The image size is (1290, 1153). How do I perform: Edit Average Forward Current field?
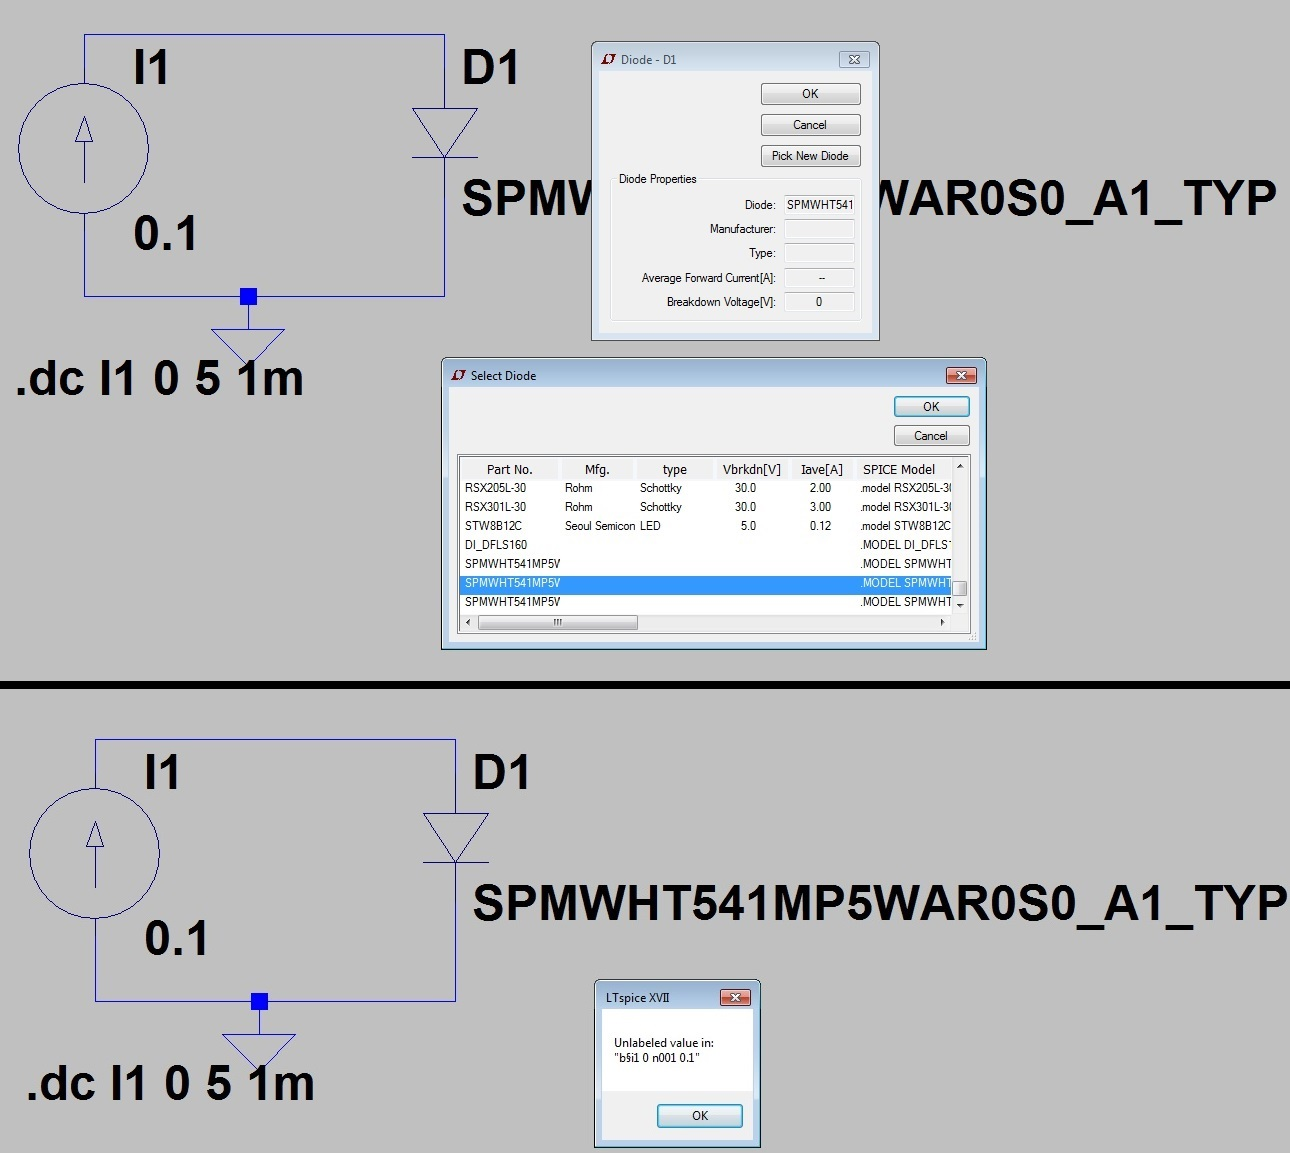point(819,278)
